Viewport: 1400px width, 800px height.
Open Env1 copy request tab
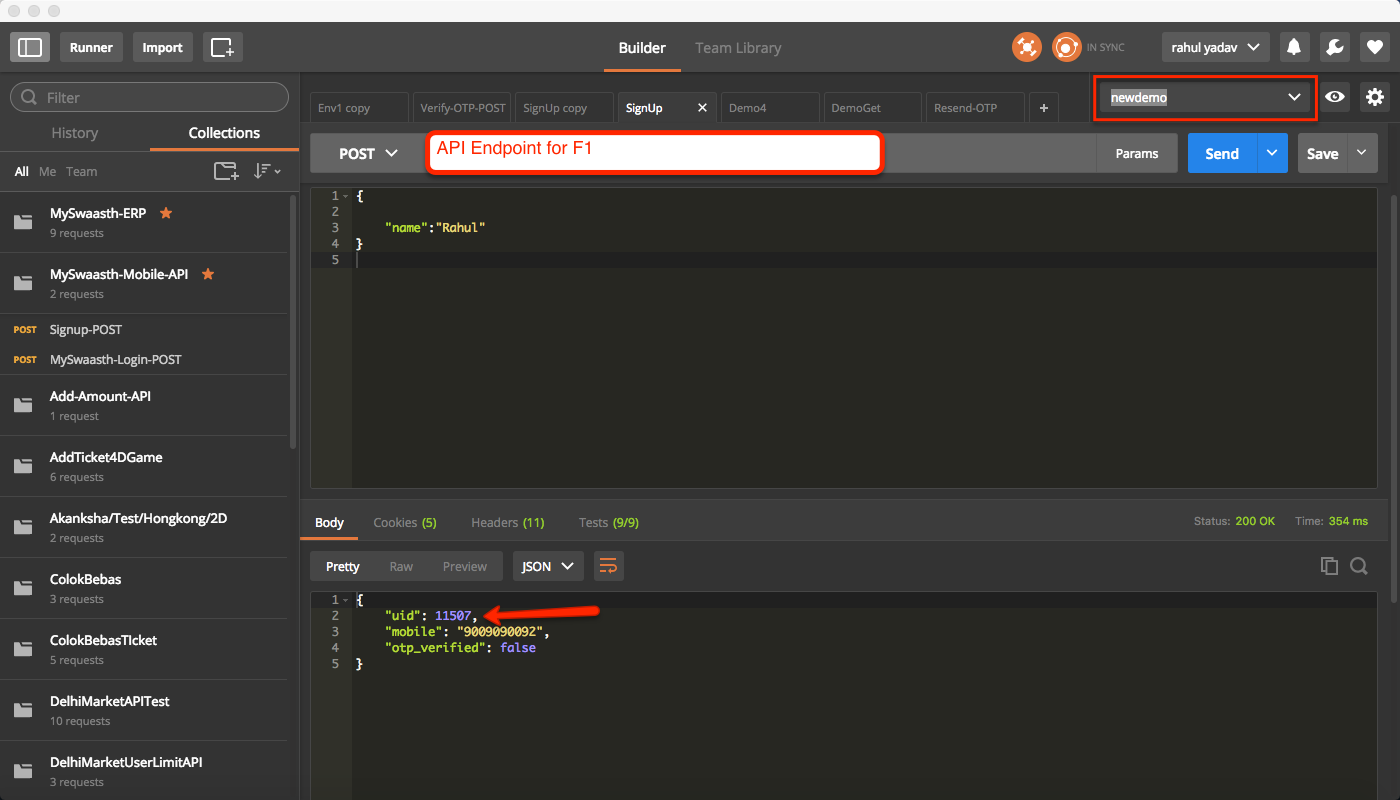(x=359, y=107)
